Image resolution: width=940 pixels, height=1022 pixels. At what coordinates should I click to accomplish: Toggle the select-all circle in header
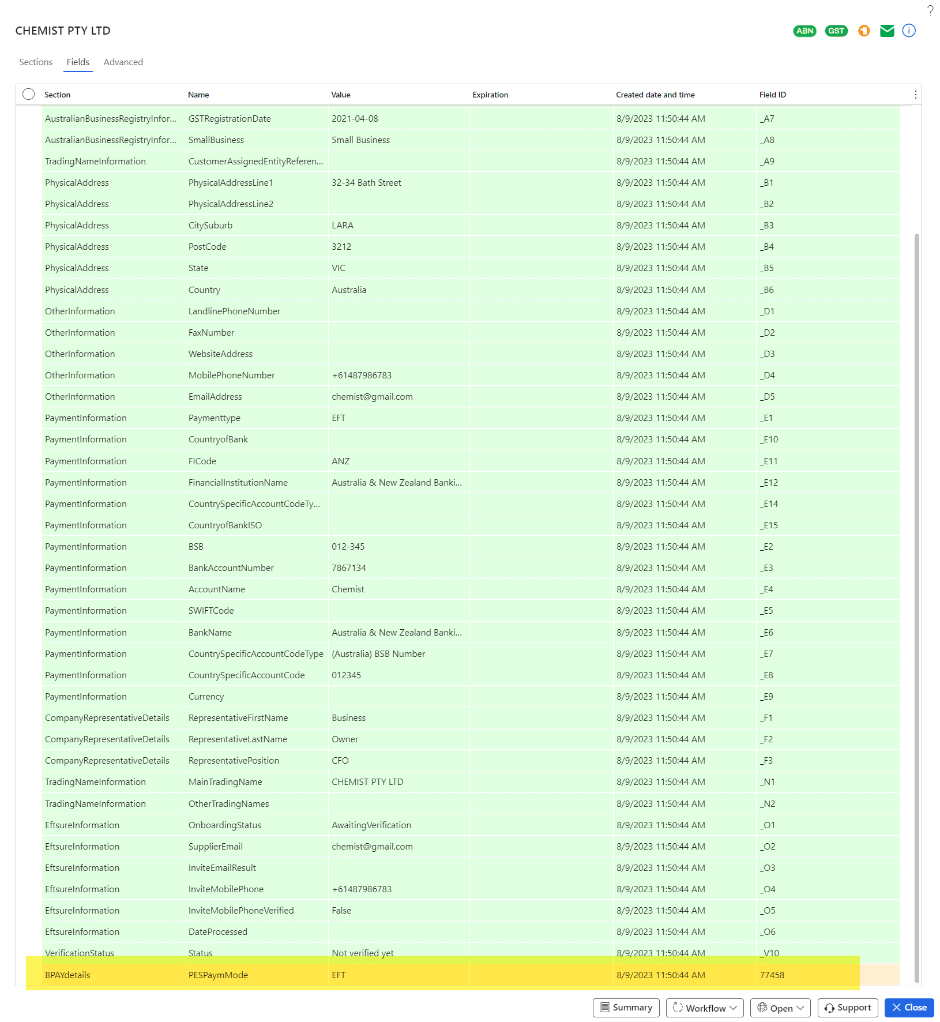(x=29, y=94)
